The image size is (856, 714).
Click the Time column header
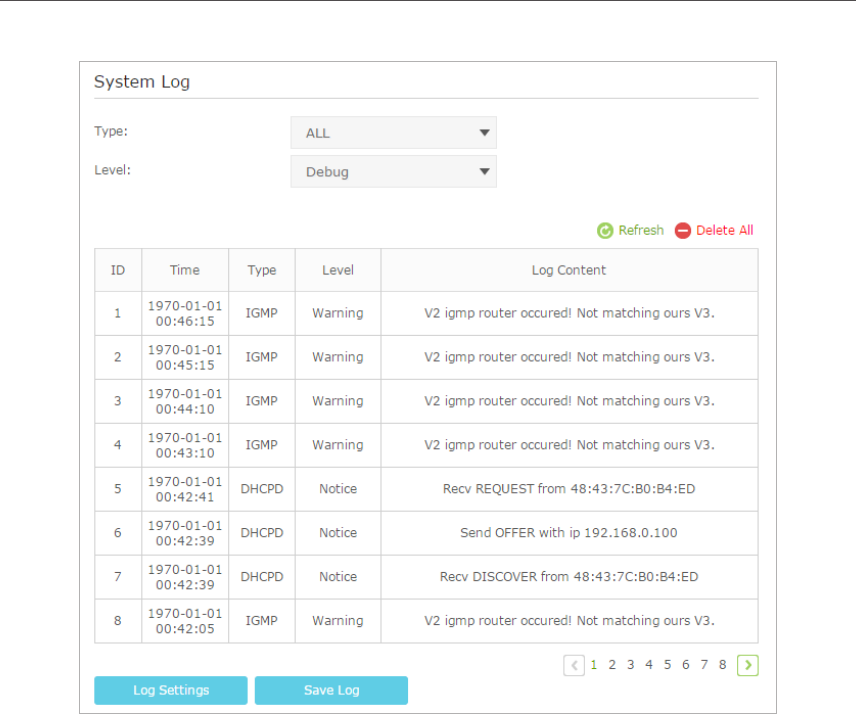[x=185, y=270]
